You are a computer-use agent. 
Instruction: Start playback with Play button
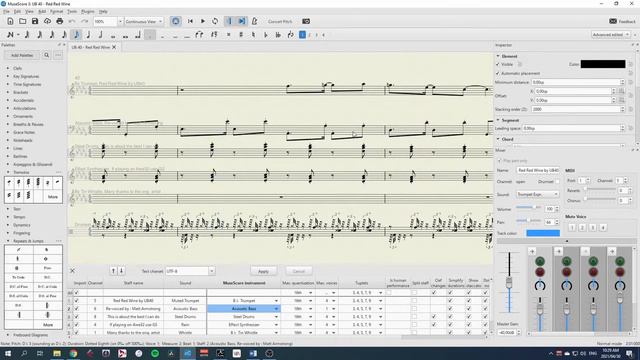click(x=203, y=21)
